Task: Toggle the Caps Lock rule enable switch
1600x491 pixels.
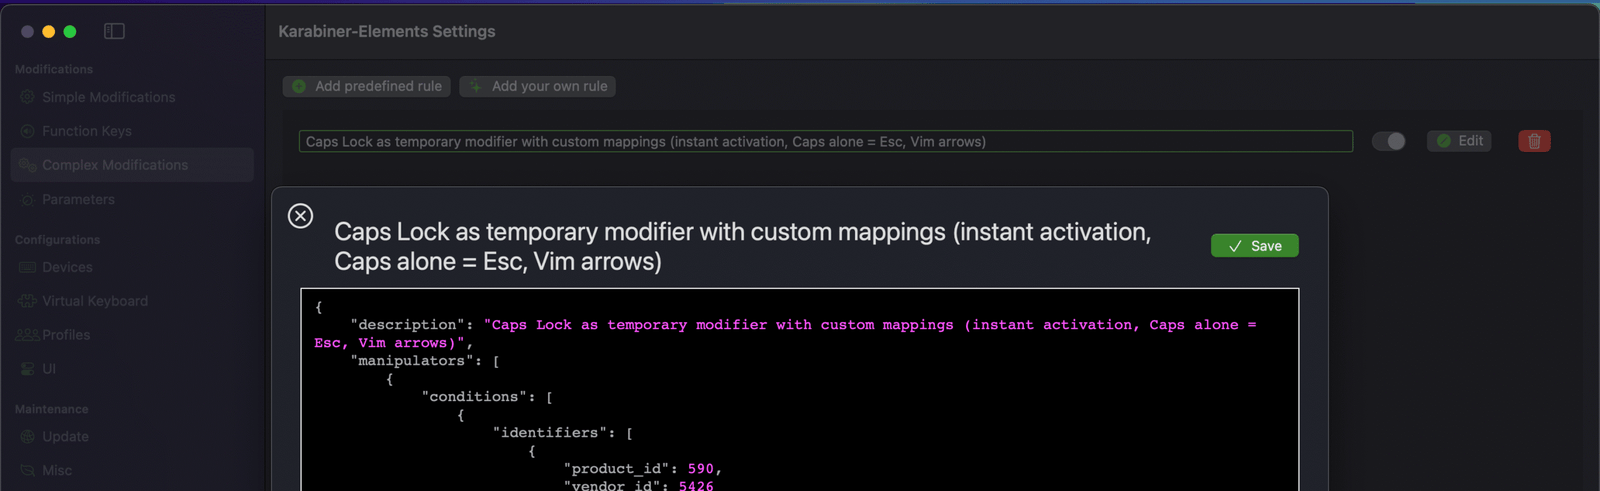Action: point(1388,141)
